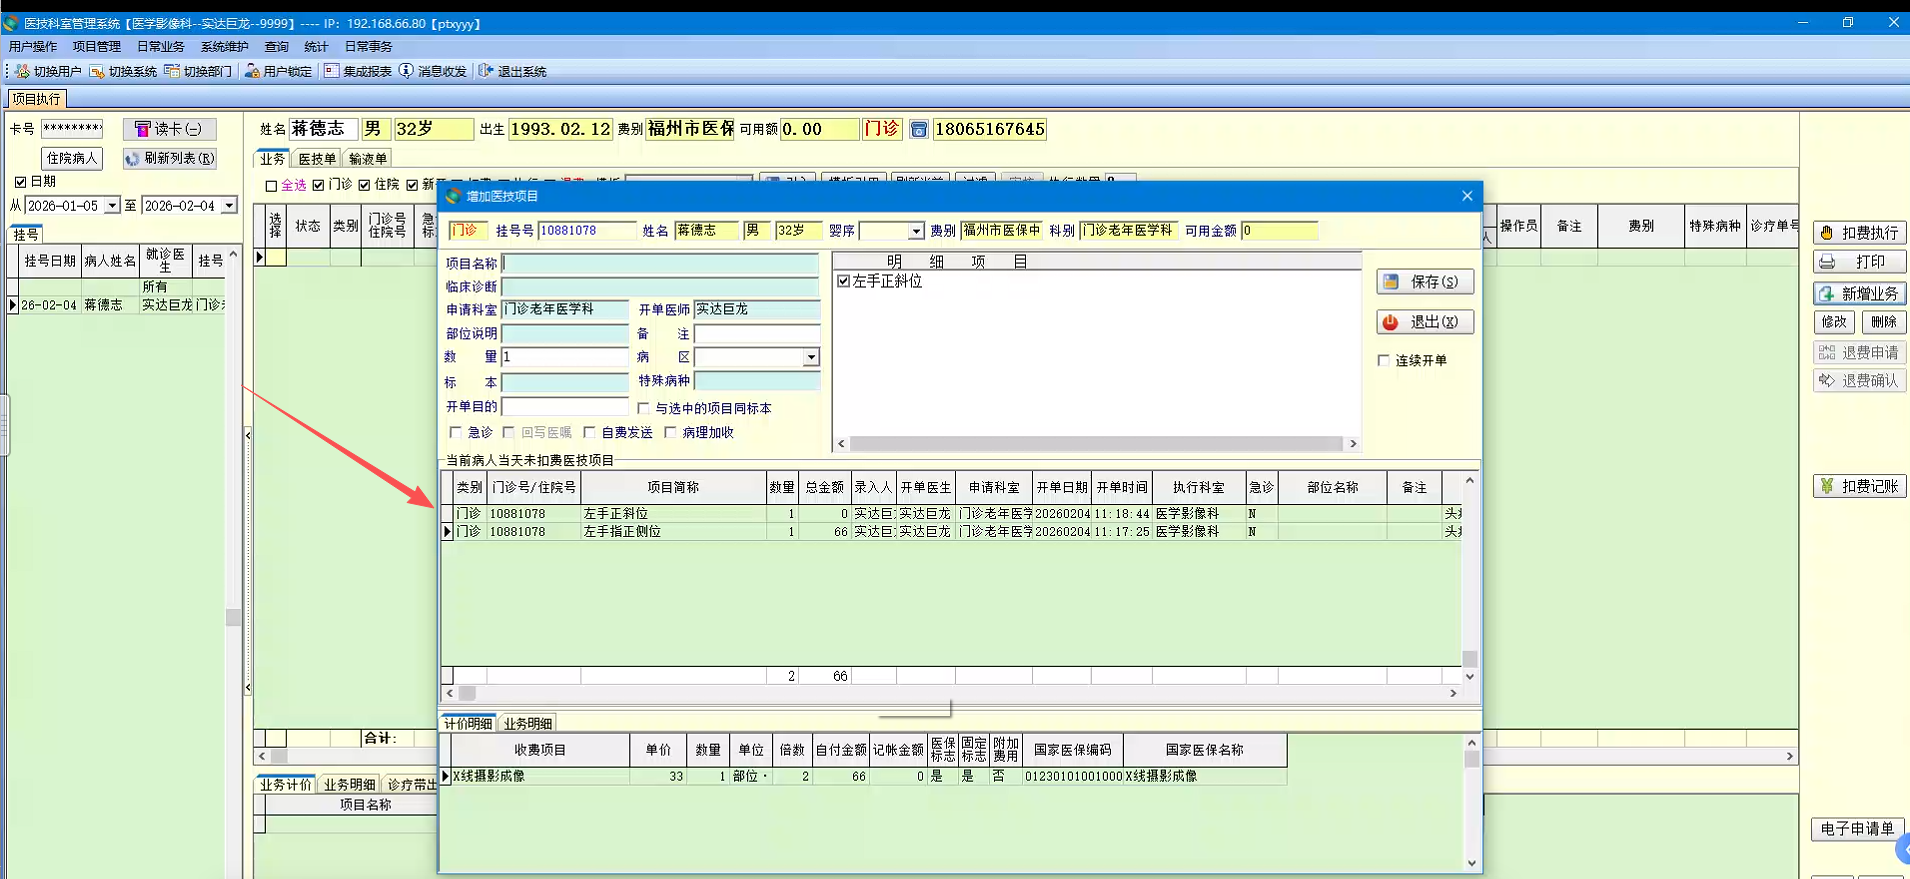Click the app logo in the main title bar
The width and height of the screenshot is (1910, 879).
tap(11, 23)
